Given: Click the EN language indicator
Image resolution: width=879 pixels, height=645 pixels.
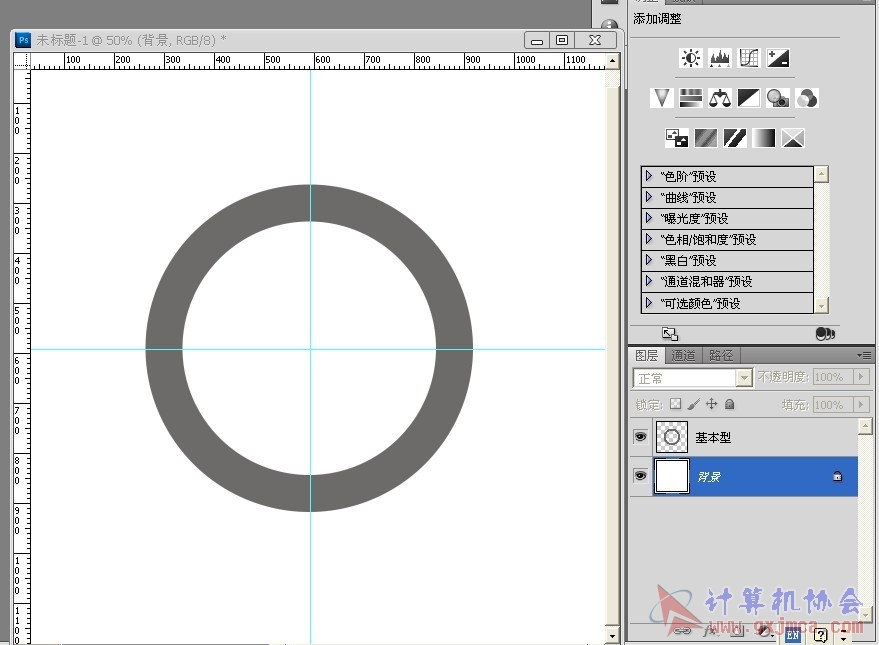Looking at the screenshot, I should click(793, 635).
